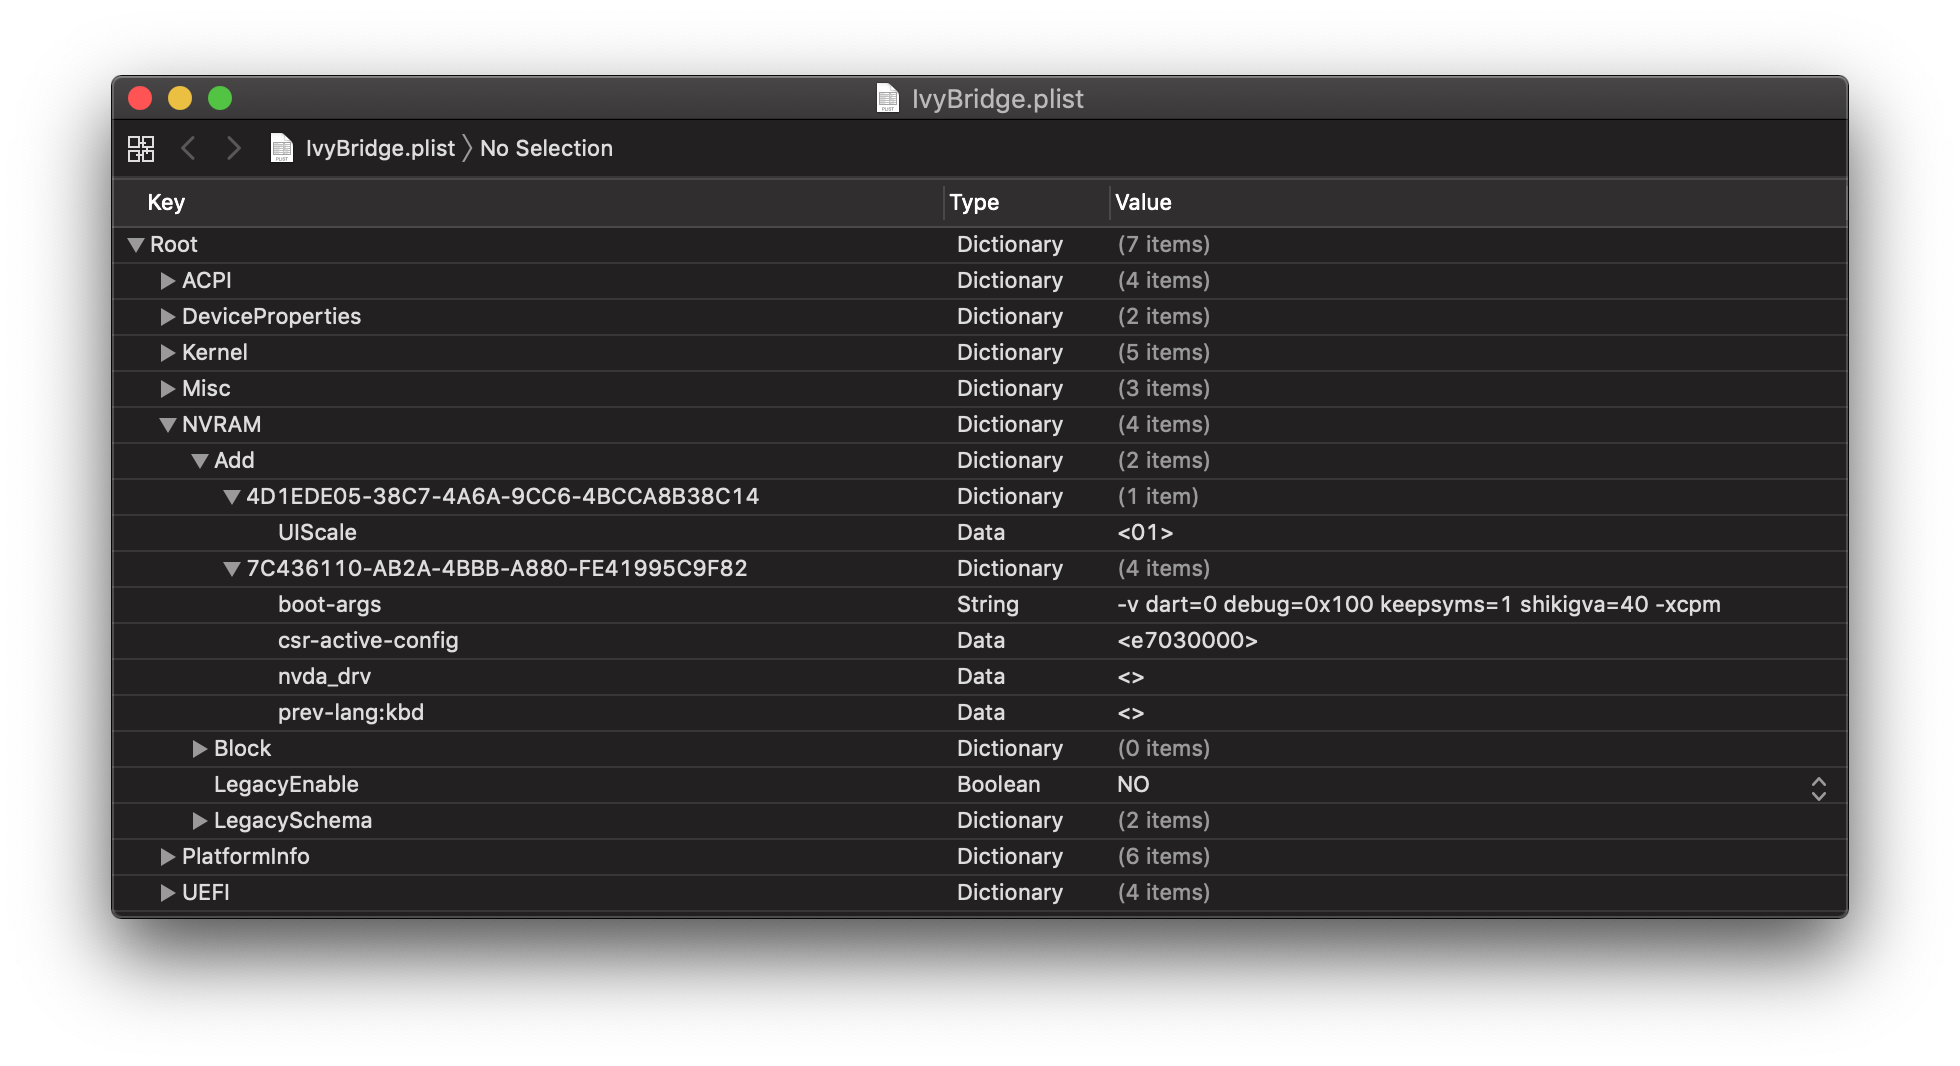Expand the Block dictionary

tap(200, 749)
